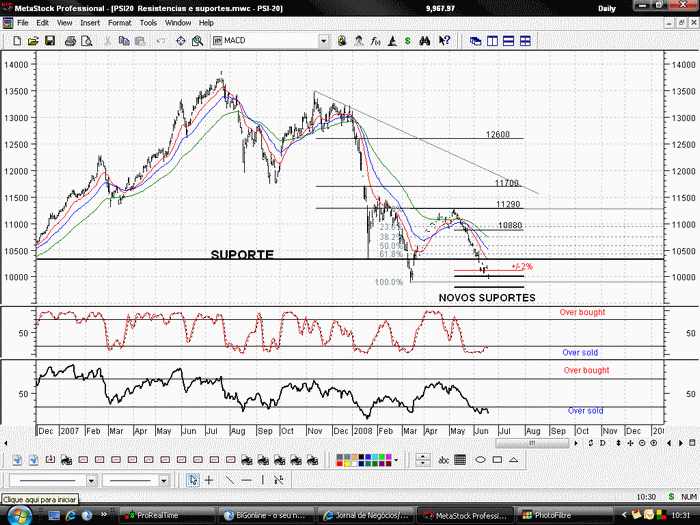This screenshot has height=525, width=700.
Task: Select the rectangle drawing tool
Action: (x=497, y=460)
